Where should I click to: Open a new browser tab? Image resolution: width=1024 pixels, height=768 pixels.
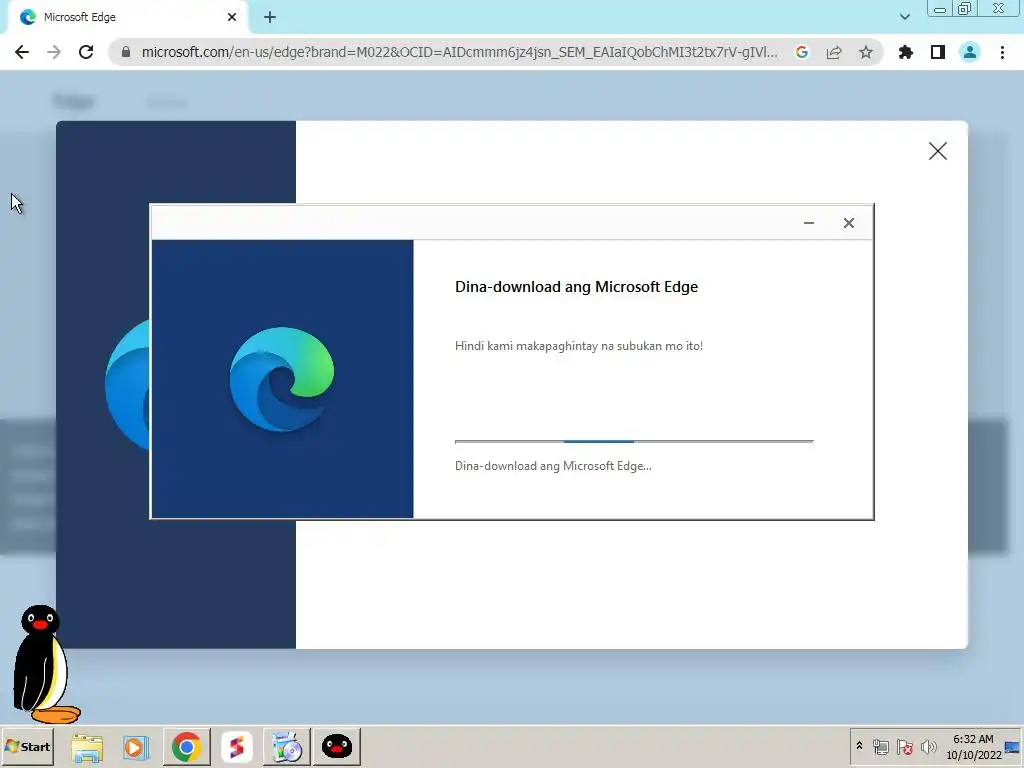270,17
